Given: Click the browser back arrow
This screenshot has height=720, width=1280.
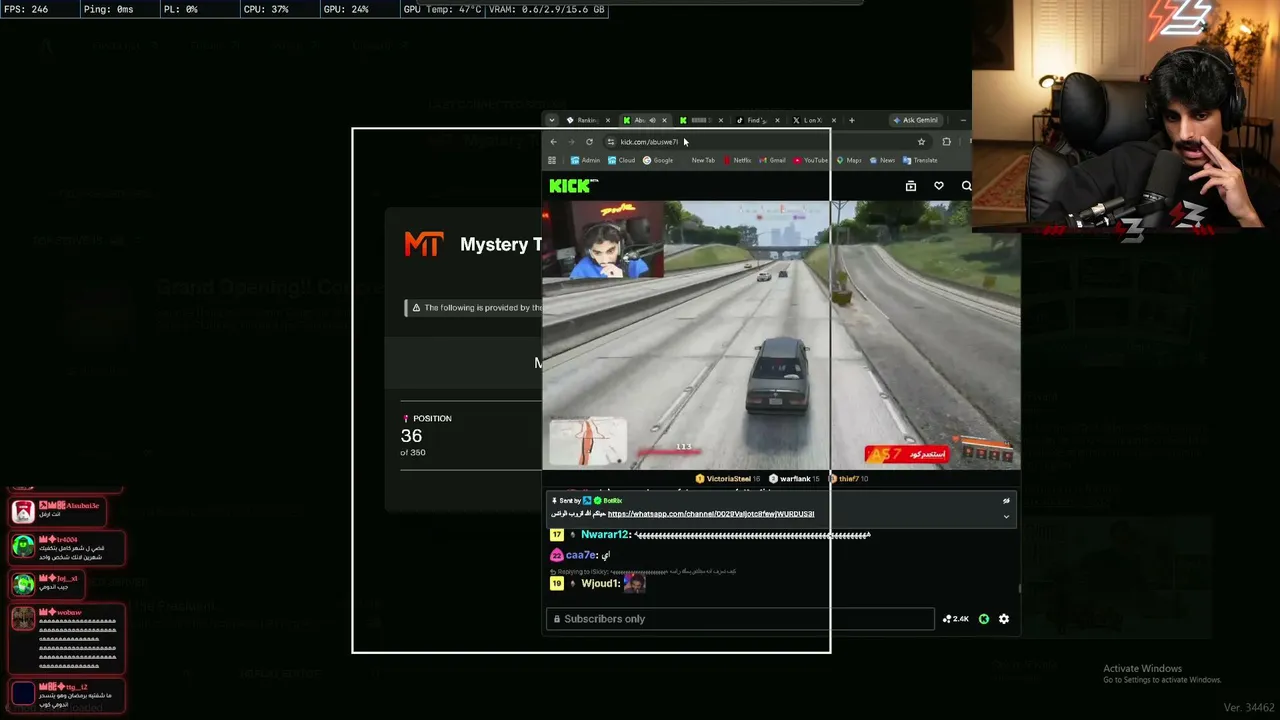Looking at the screenshot, I should (x=554, y=142).
